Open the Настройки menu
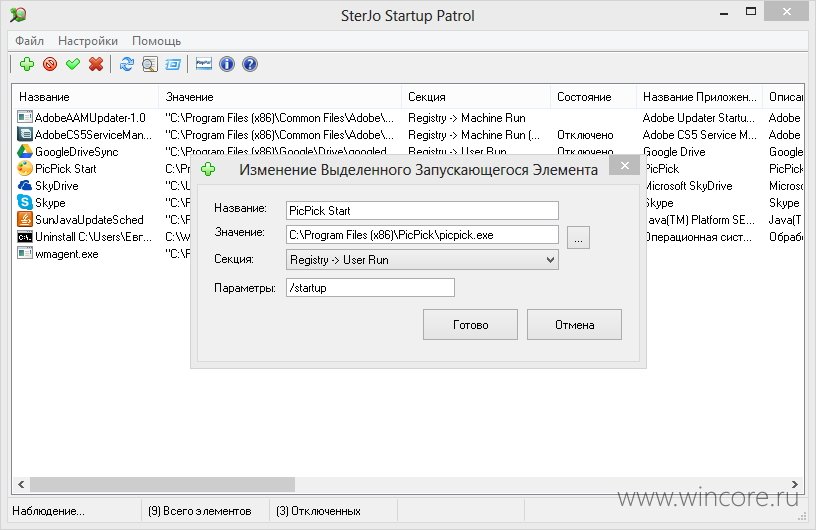 88,41
